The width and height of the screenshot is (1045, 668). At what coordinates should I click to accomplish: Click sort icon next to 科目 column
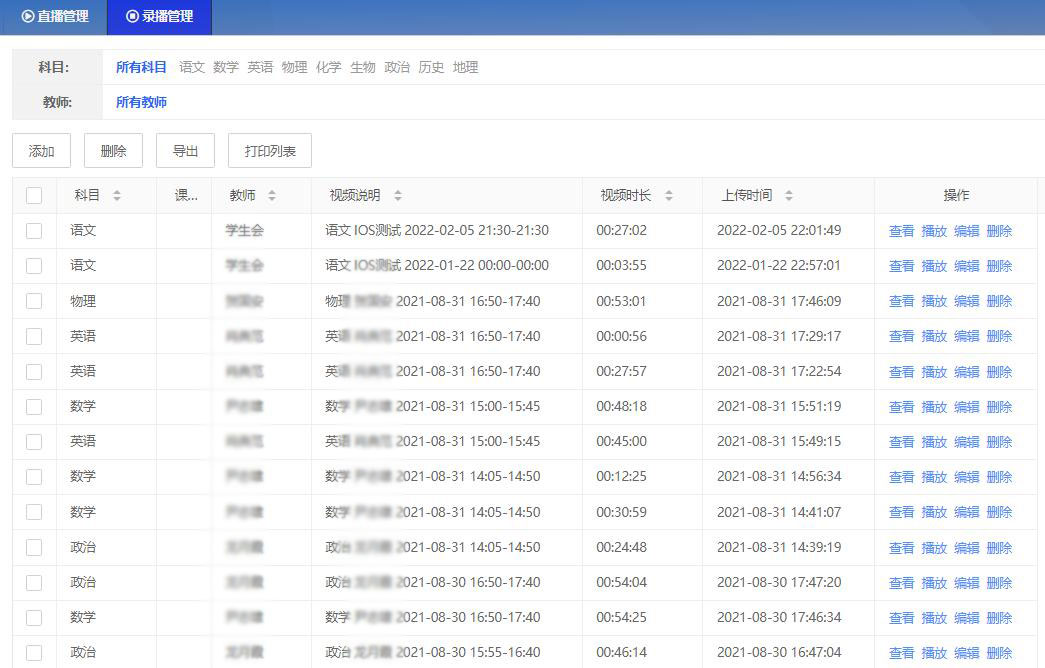tap(117, 196)
